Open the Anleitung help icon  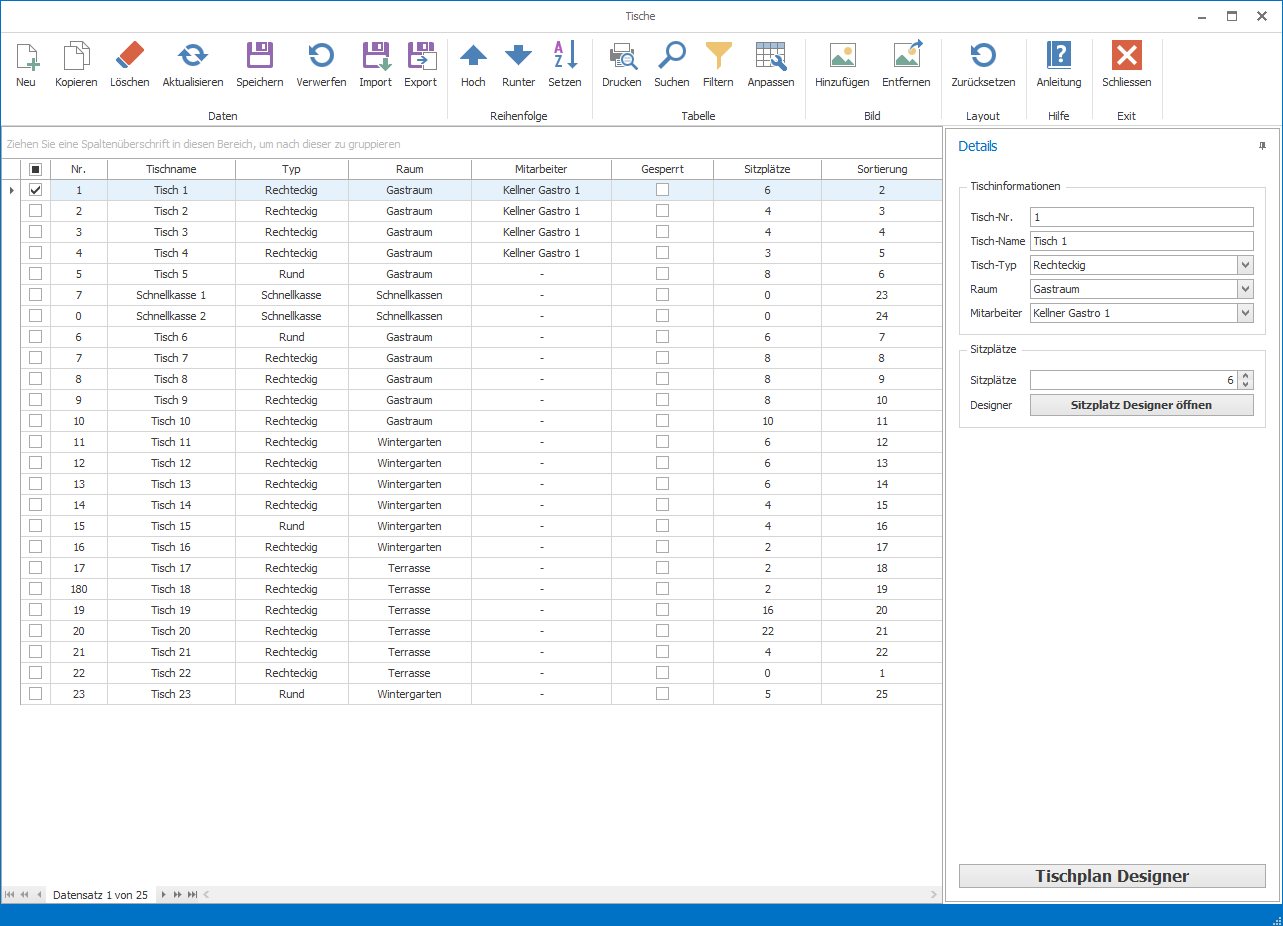point(1058,57)
